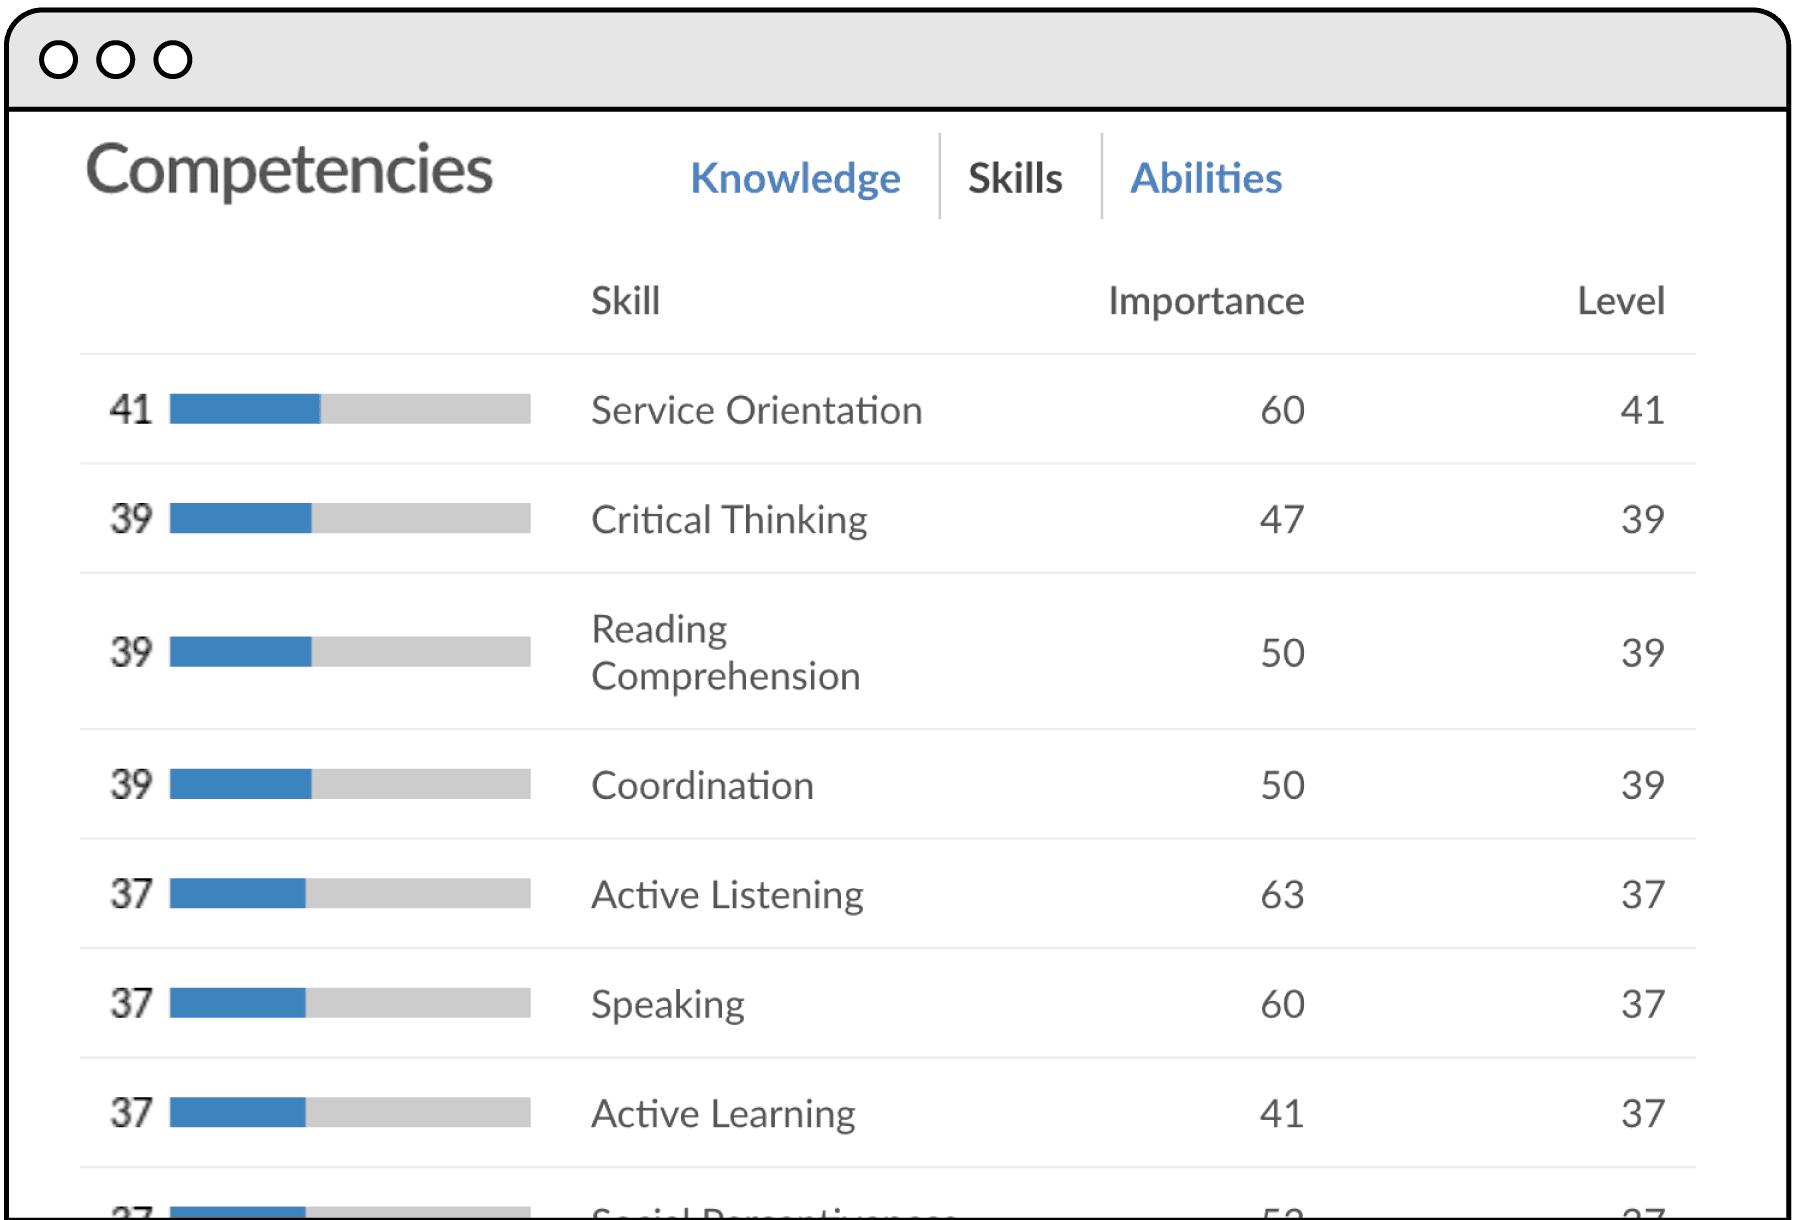Select the Critical Thinking skill
Viewport: 1800px width, 1220px height.
(729, 520)
